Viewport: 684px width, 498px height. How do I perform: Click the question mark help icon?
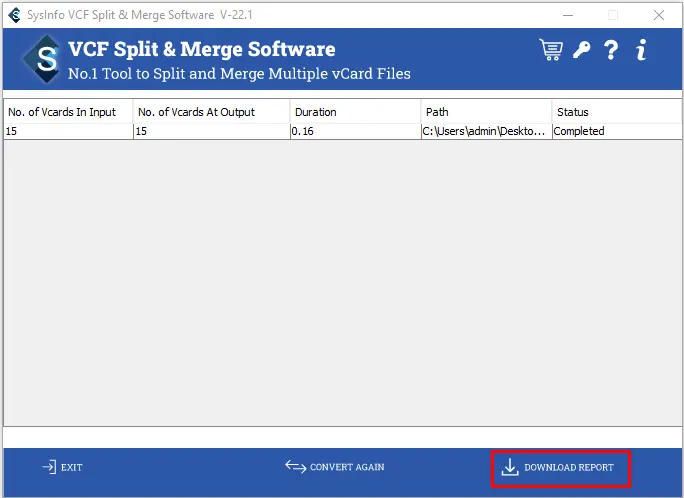click(611, 50)
